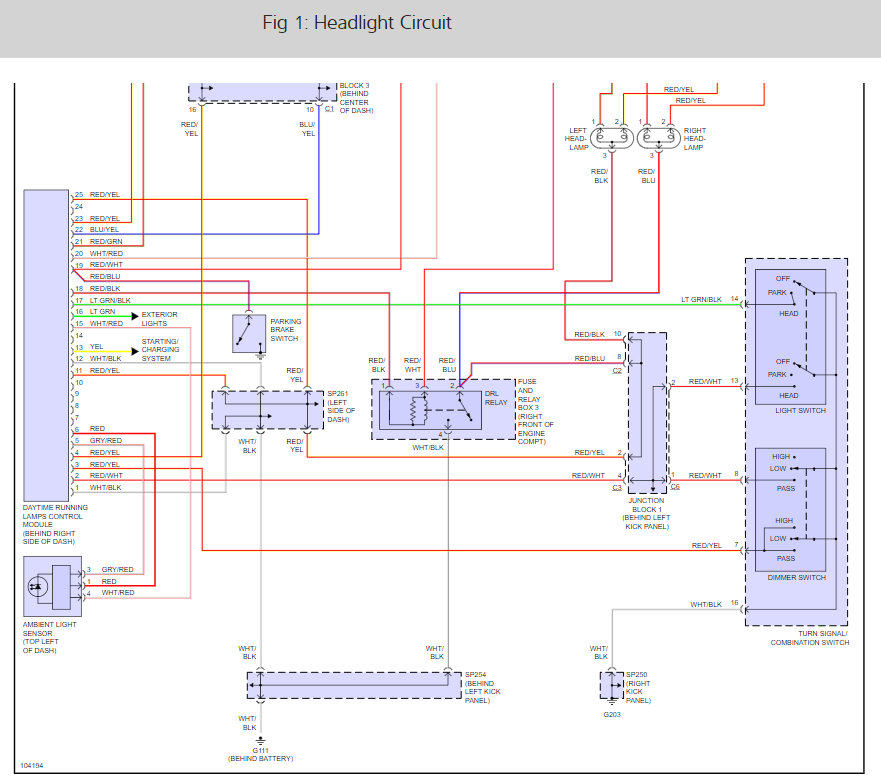Select the Left Headlamp connector symbol
Viewport: 881px width, 784px height.
[612, 138]
